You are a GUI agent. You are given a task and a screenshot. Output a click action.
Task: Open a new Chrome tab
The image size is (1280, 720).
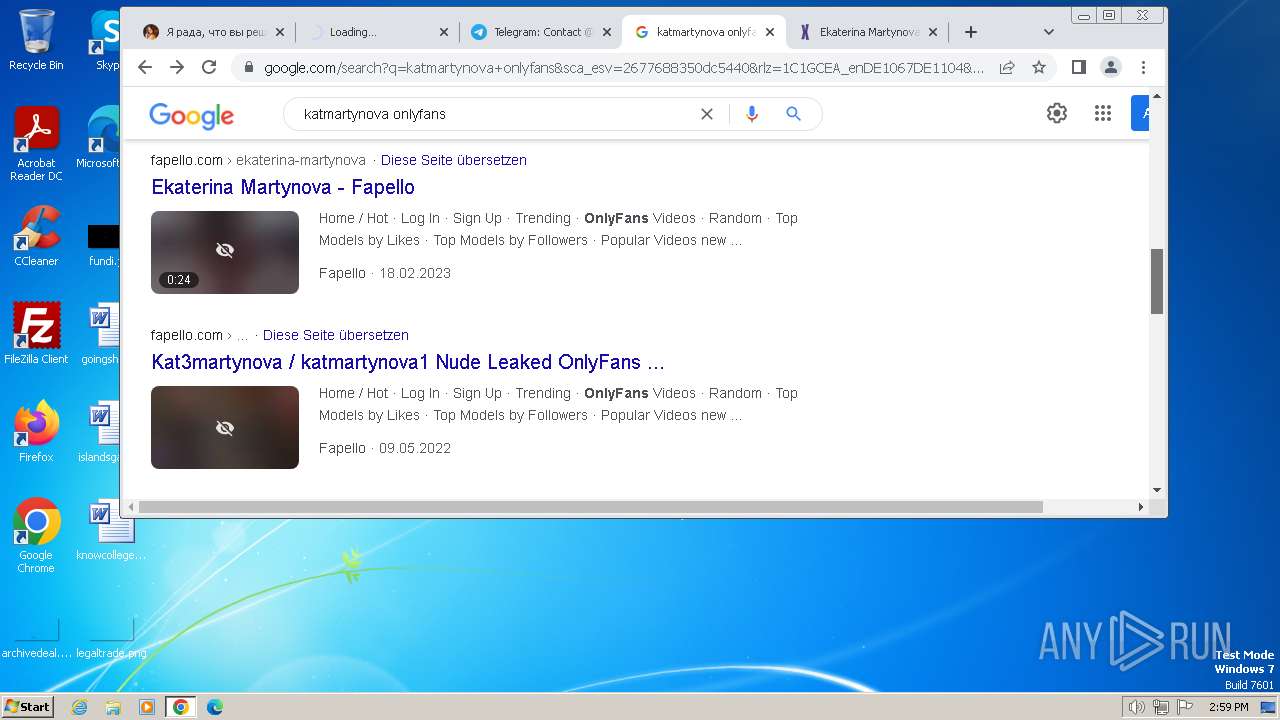point(970,32)
